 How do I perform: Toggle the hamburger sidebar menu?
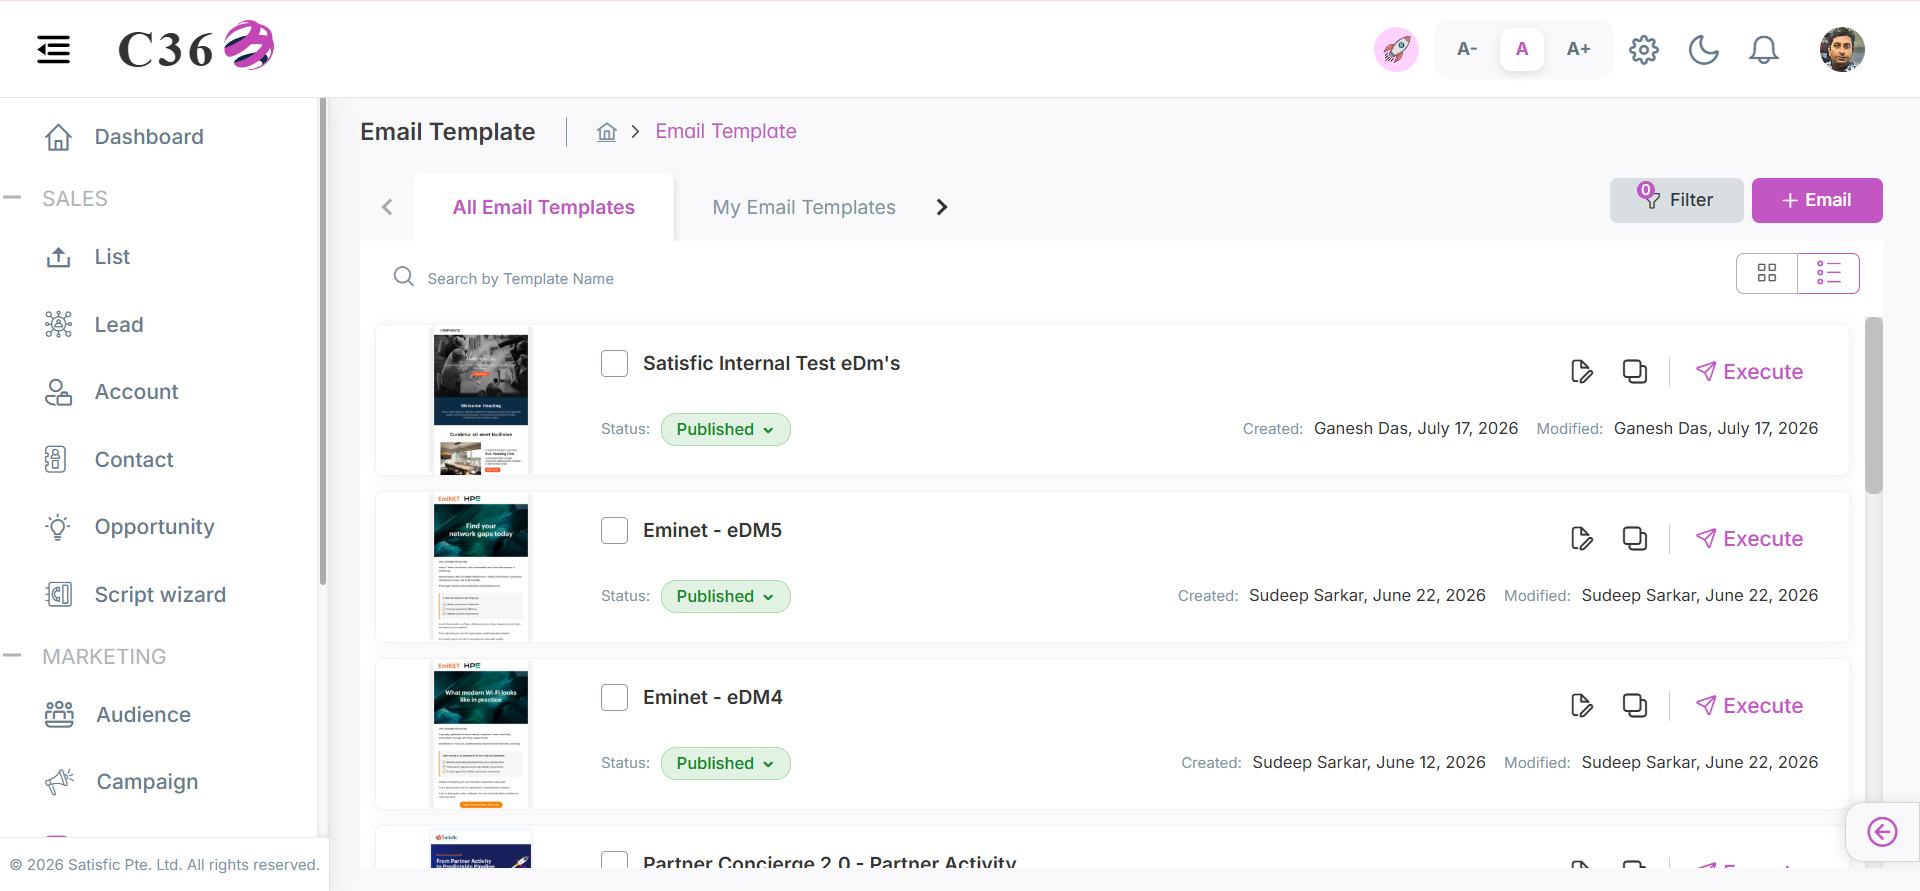54,49
